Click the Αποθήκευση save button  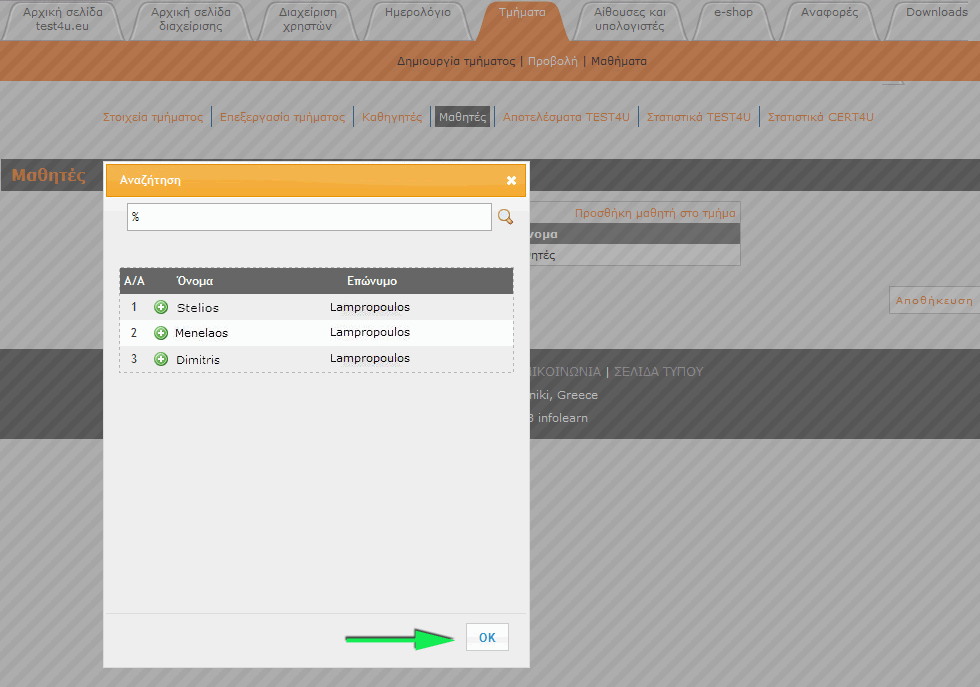click(x=933, y=300)
